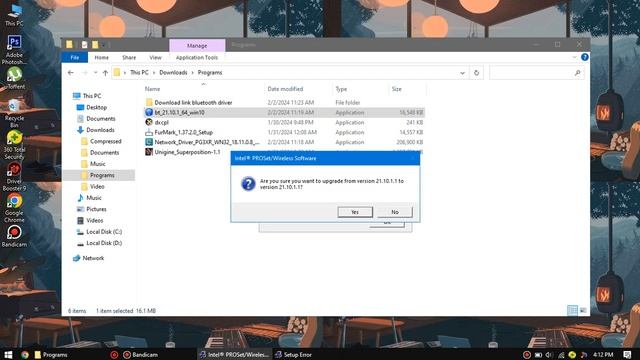The image size is (640, 360).
Task: Open Music folder under Downloads
Action: pos(98,164)
